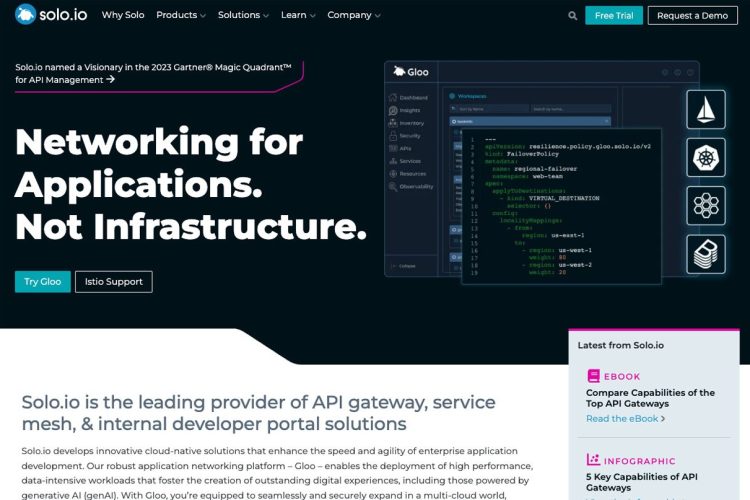
Task: Expand the Learn dropdown menu
Action: click(x=298, y=15)
